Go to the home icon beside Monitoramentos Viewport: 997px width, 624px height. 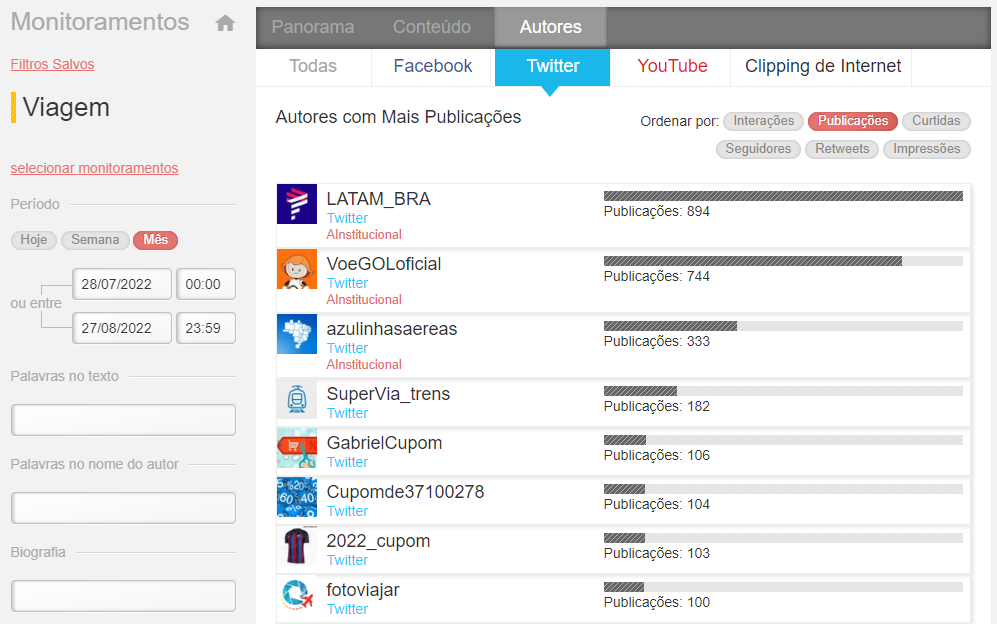click(225, 24)
